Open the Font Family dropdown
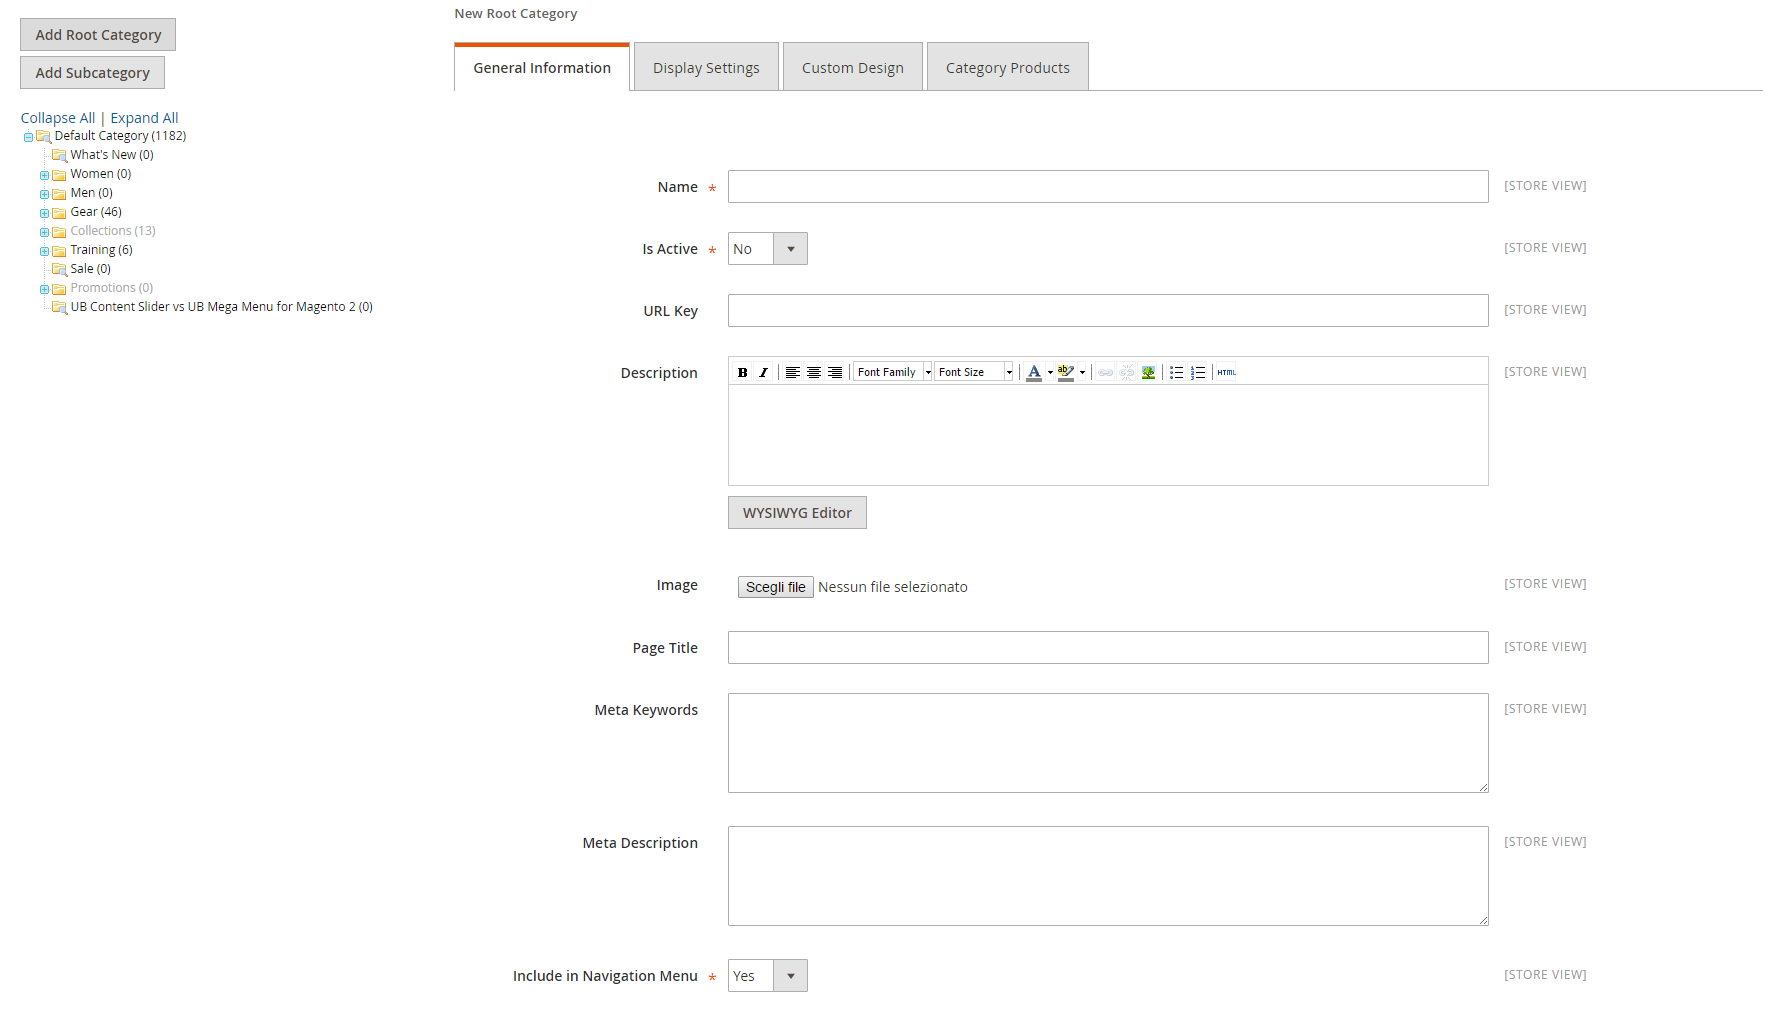 (x=893, y=372)
